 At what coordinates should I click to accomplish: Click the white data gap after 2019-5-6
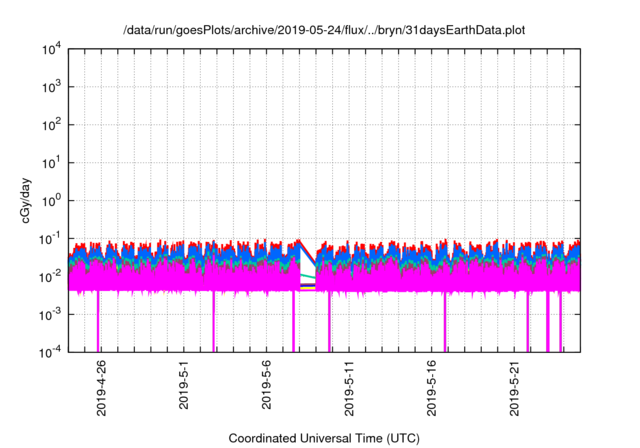307,266
